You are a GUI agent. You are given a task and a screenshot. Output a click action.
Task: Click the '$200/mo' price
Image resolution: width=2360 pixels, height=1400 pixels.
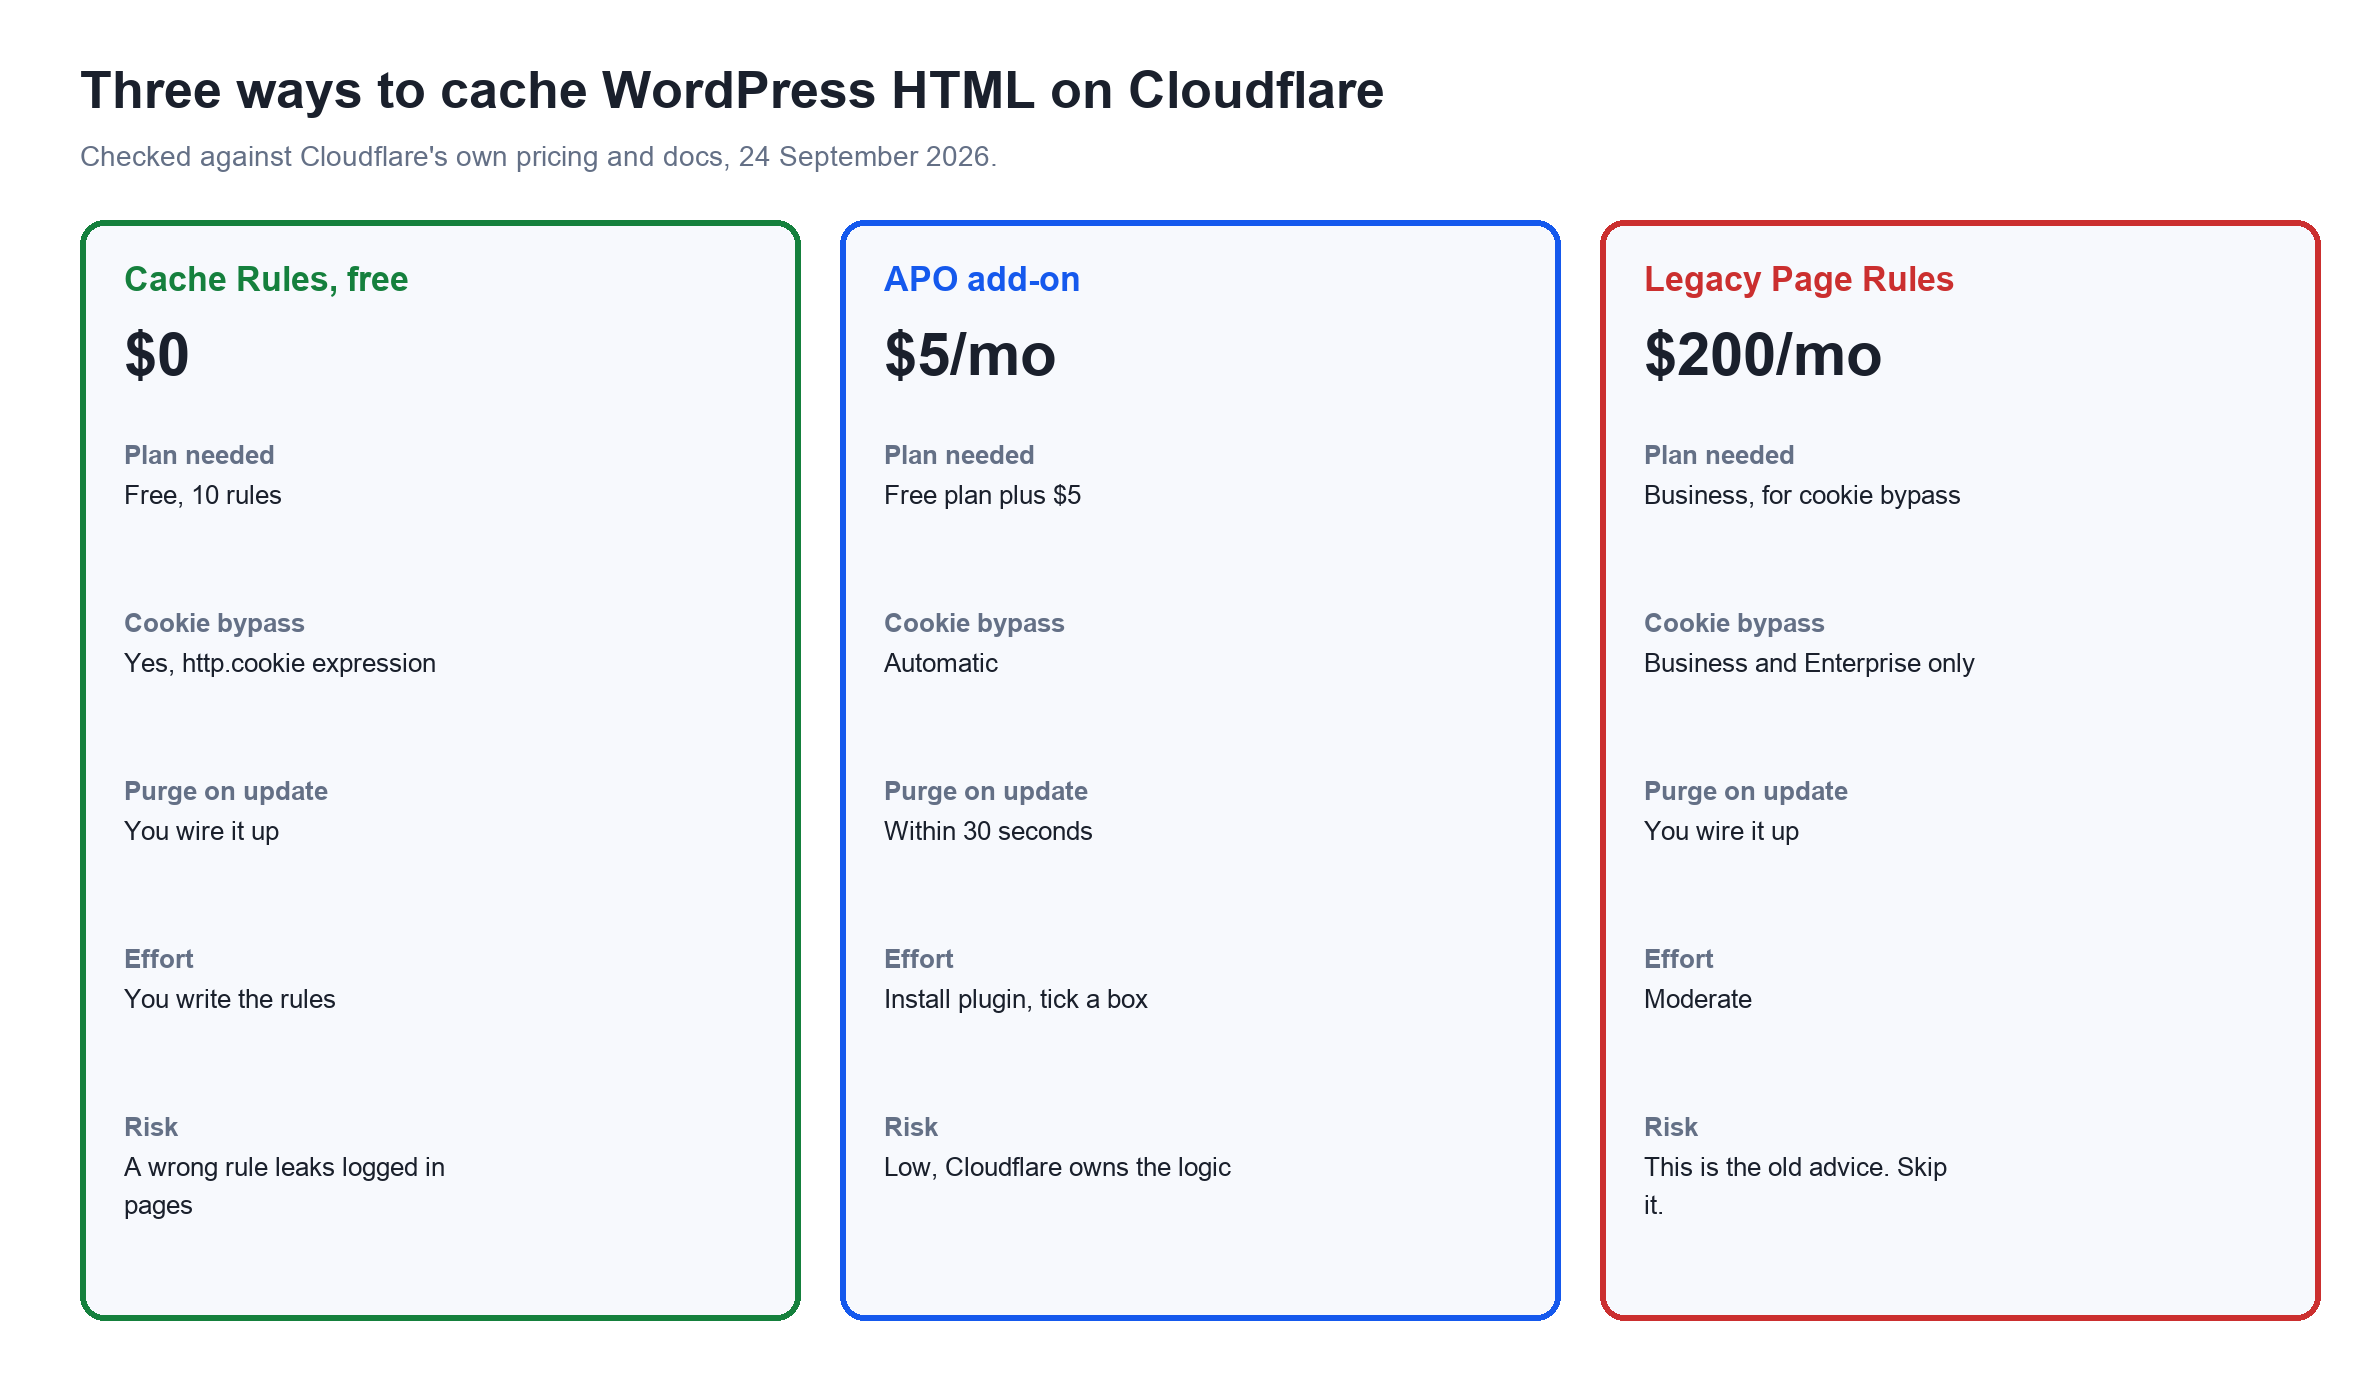point(1763,355)
